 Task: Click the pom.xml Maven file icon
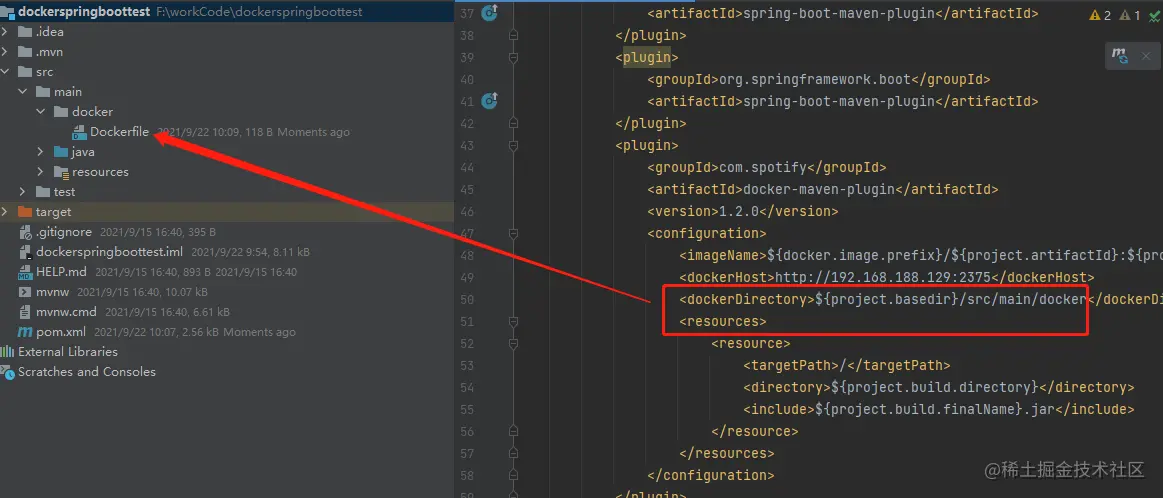(x=25, y=332)
